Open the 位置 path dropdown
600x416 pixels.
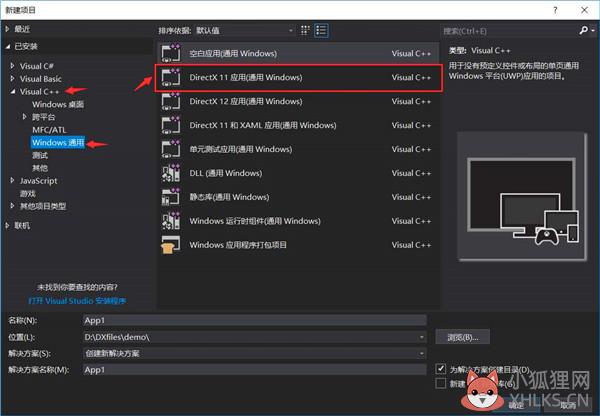tap(421, 337)
